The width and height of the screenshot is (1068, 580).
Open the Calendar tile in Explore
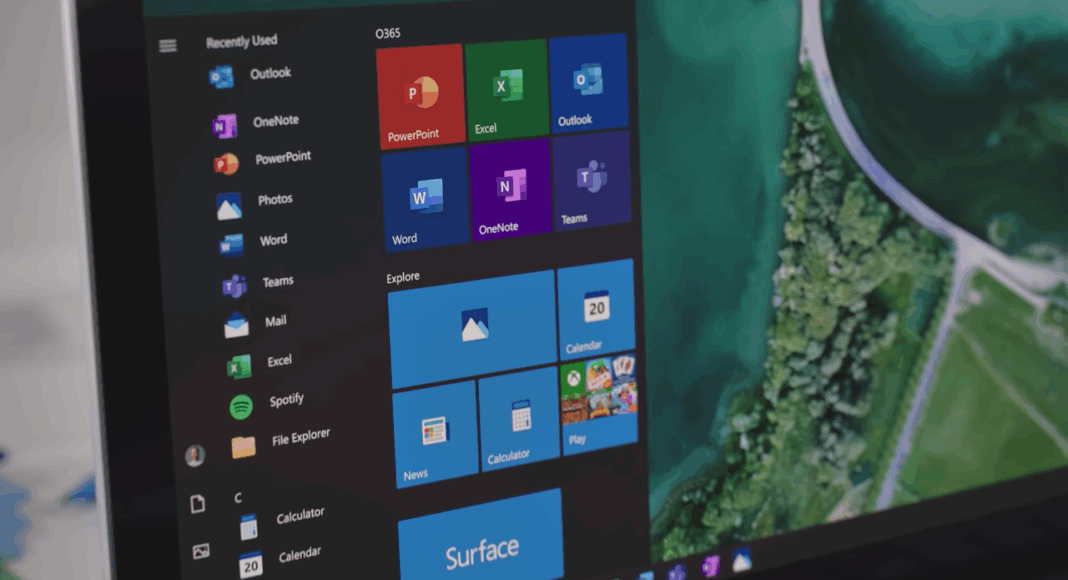[x=597, y=310]
